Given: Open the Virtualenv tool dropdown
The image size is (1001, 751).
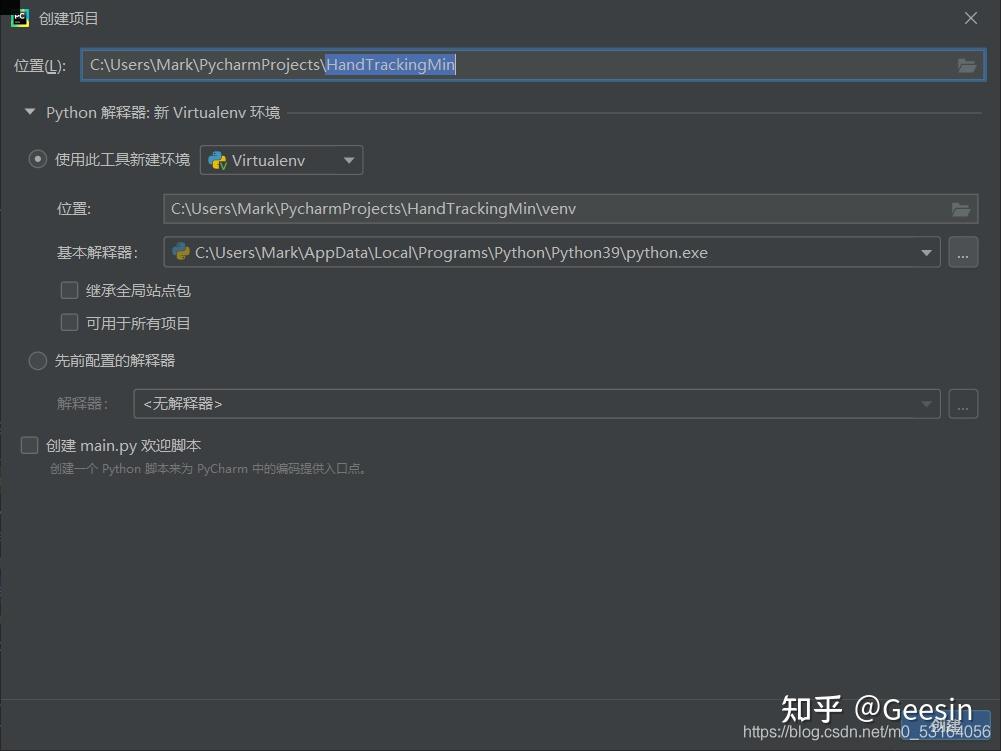Looking at the screenshot, I should point(348,160).
